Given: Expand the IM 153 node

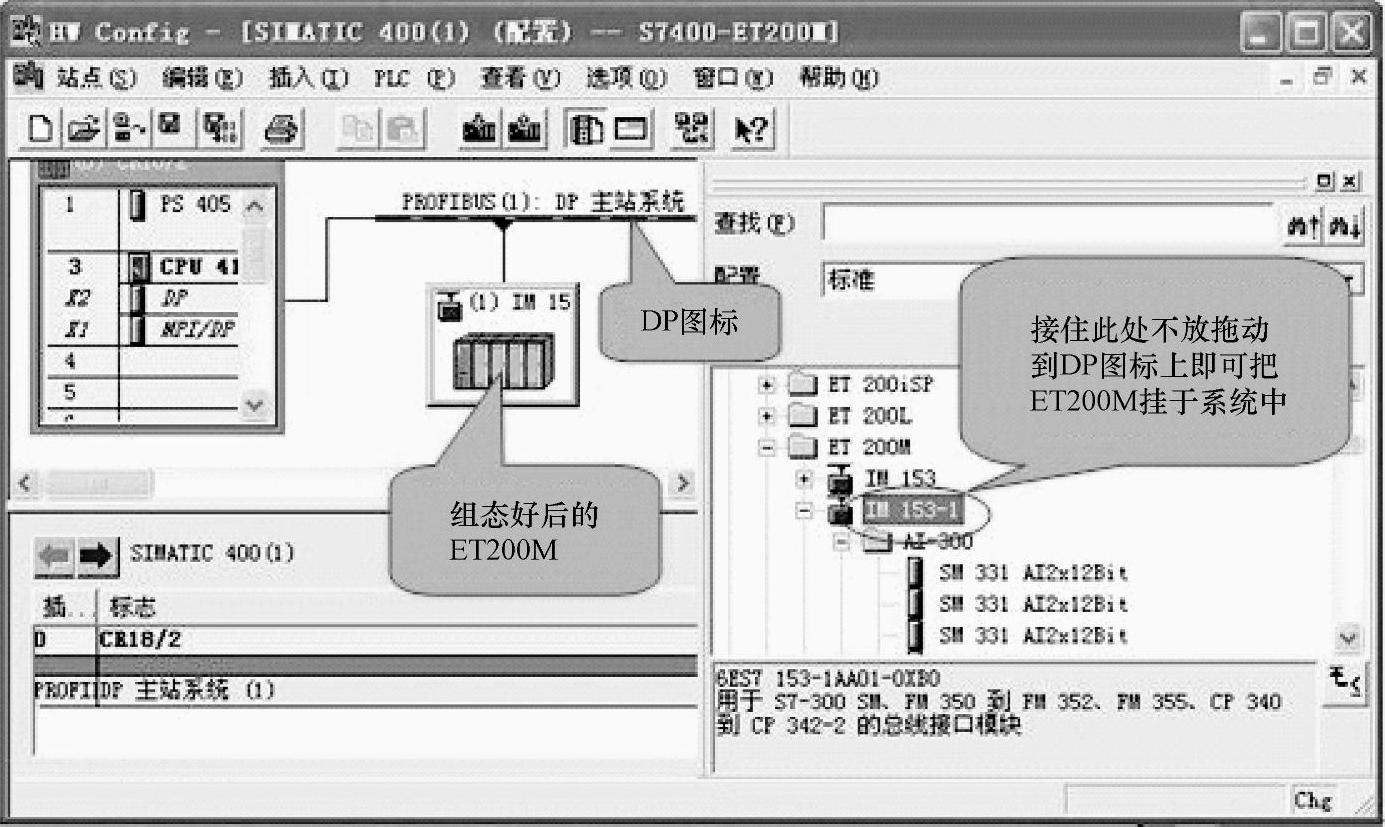Looking at the screenshot, I should point(805,479).
